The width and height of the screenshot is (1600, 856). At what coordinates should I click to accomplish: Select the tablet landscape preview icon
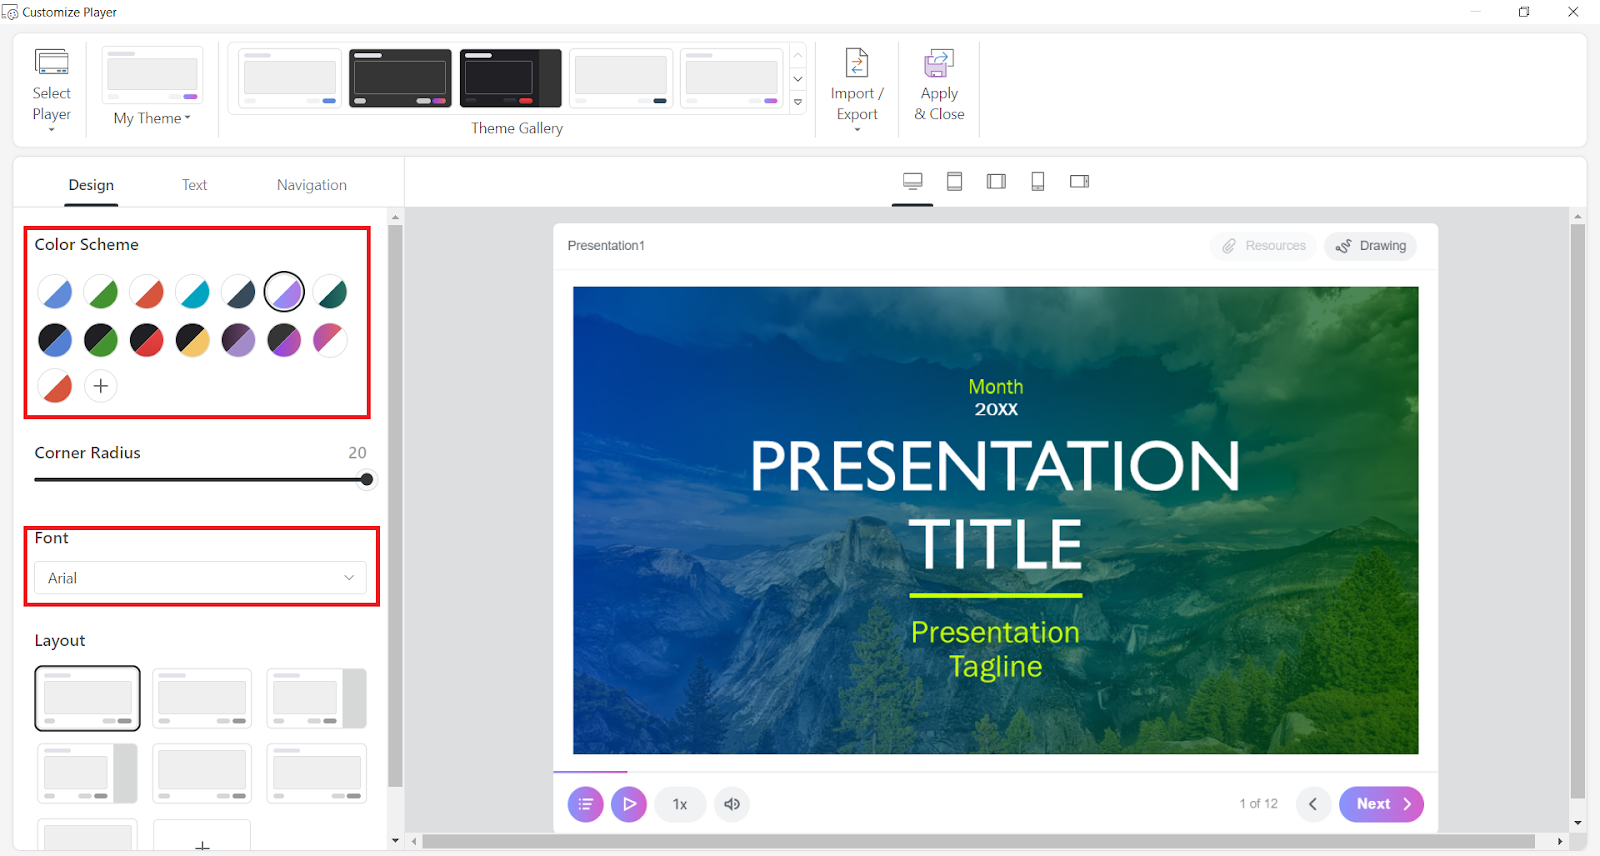pos(996,181)
